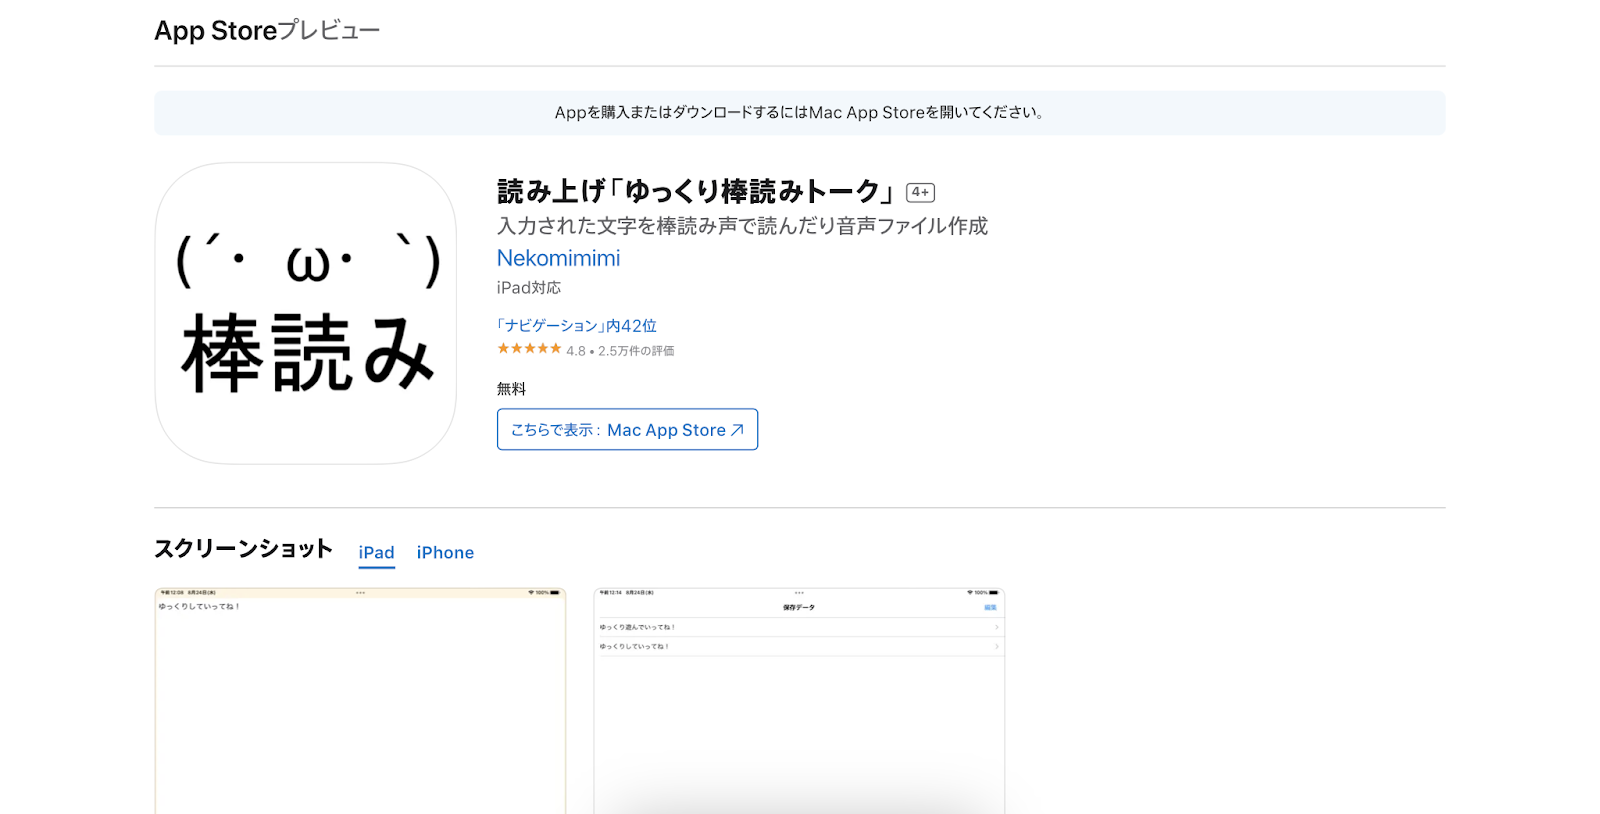This screenshot has width=1600, height=814.
Task: Click the 無料 price label
Action: click(511, 389)
